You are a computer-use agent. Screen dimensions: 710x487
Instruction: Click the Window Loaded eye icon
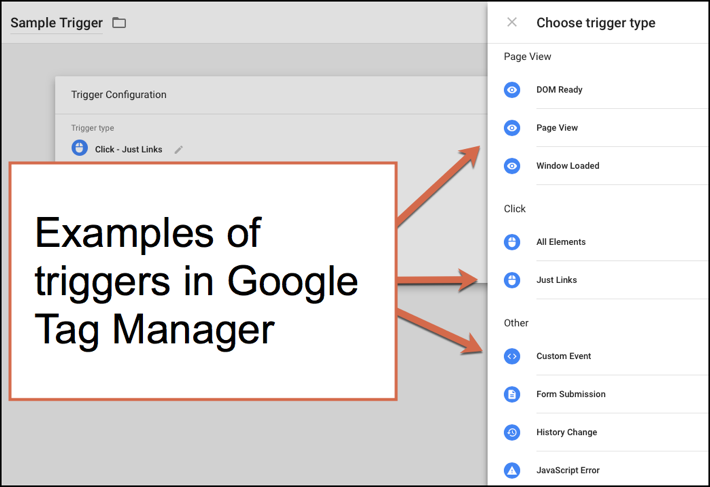[x=512, y=166]
